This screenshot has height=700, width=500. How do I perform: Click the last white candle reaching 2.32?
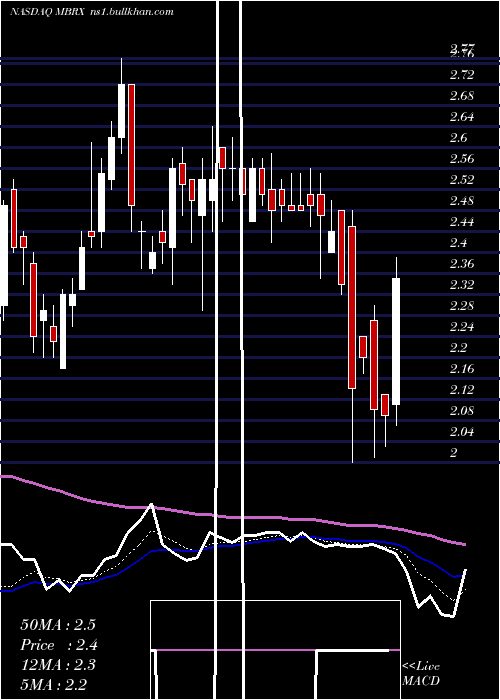[x=396, y=342]
